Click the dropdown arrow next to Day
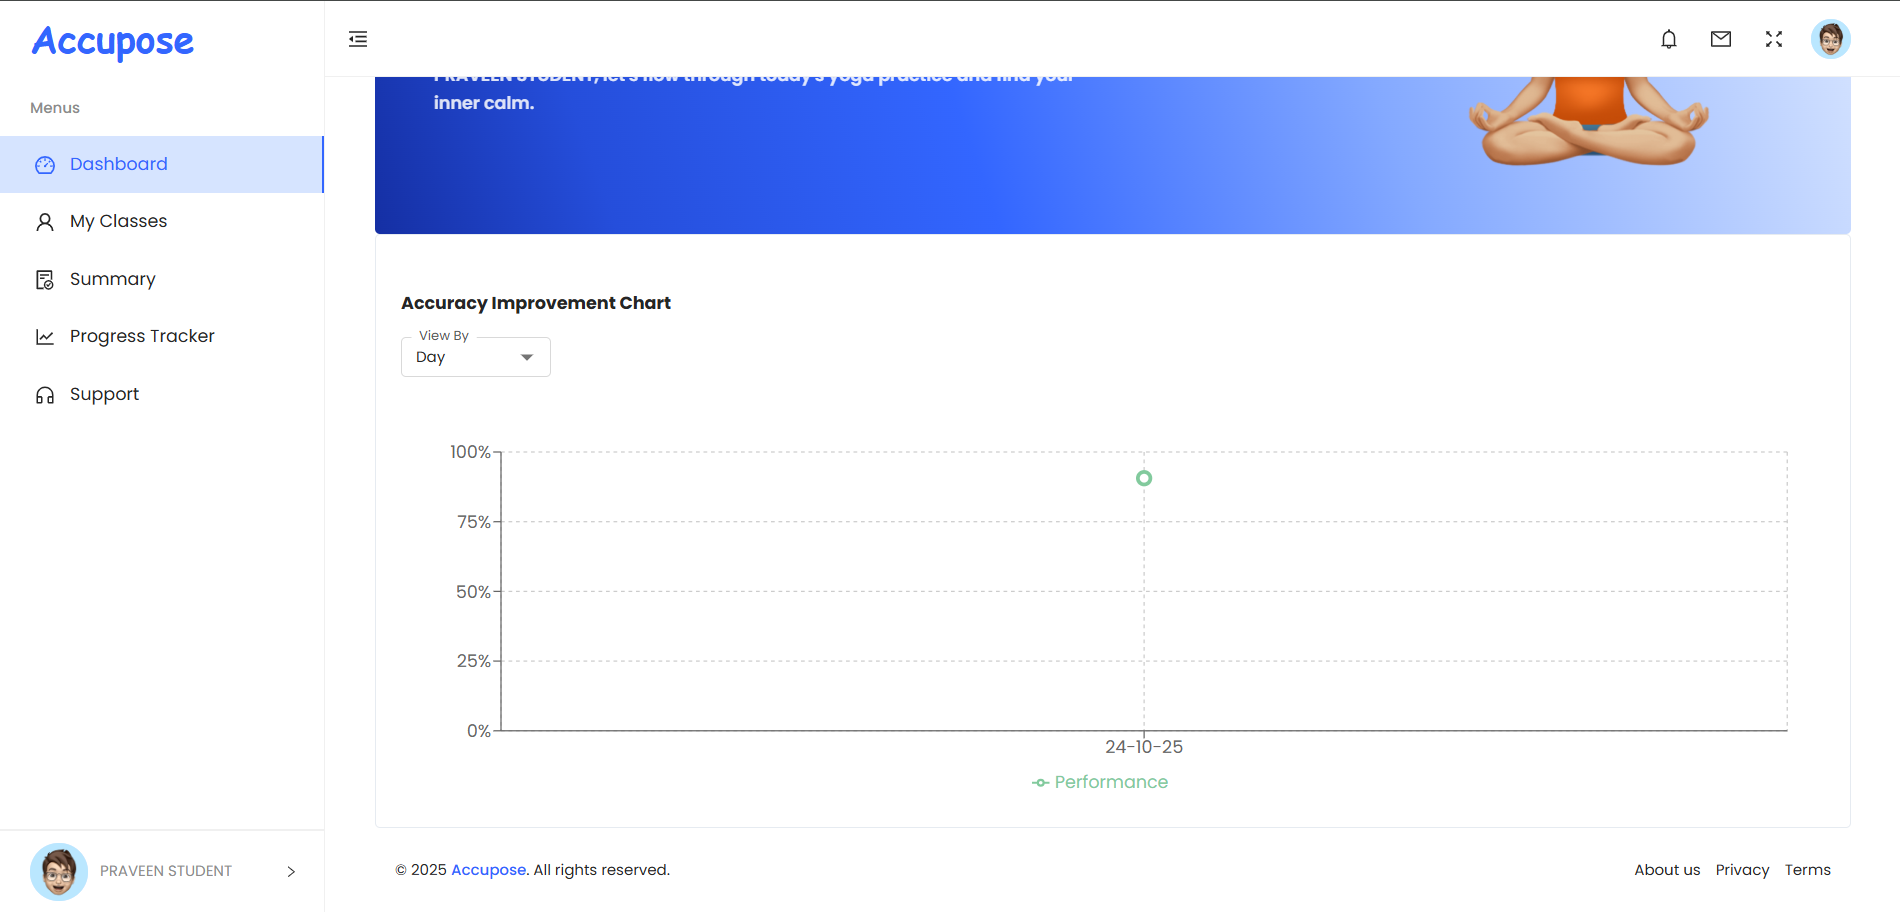1900x912 pixels. [527, 357]
